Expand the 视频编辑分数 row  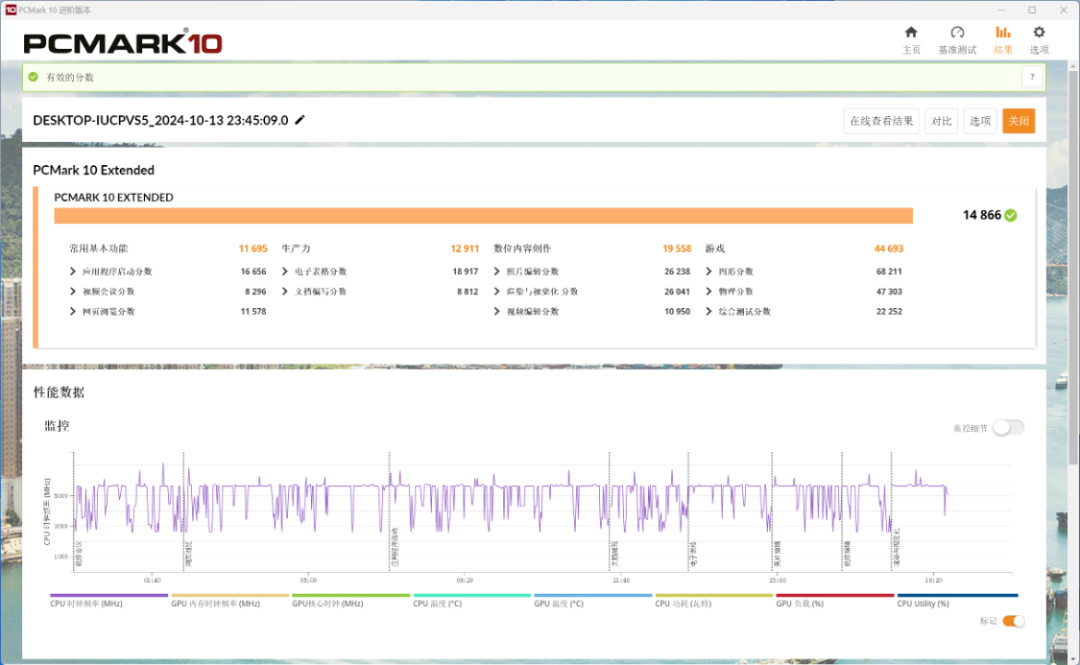(x=592, y=311)
